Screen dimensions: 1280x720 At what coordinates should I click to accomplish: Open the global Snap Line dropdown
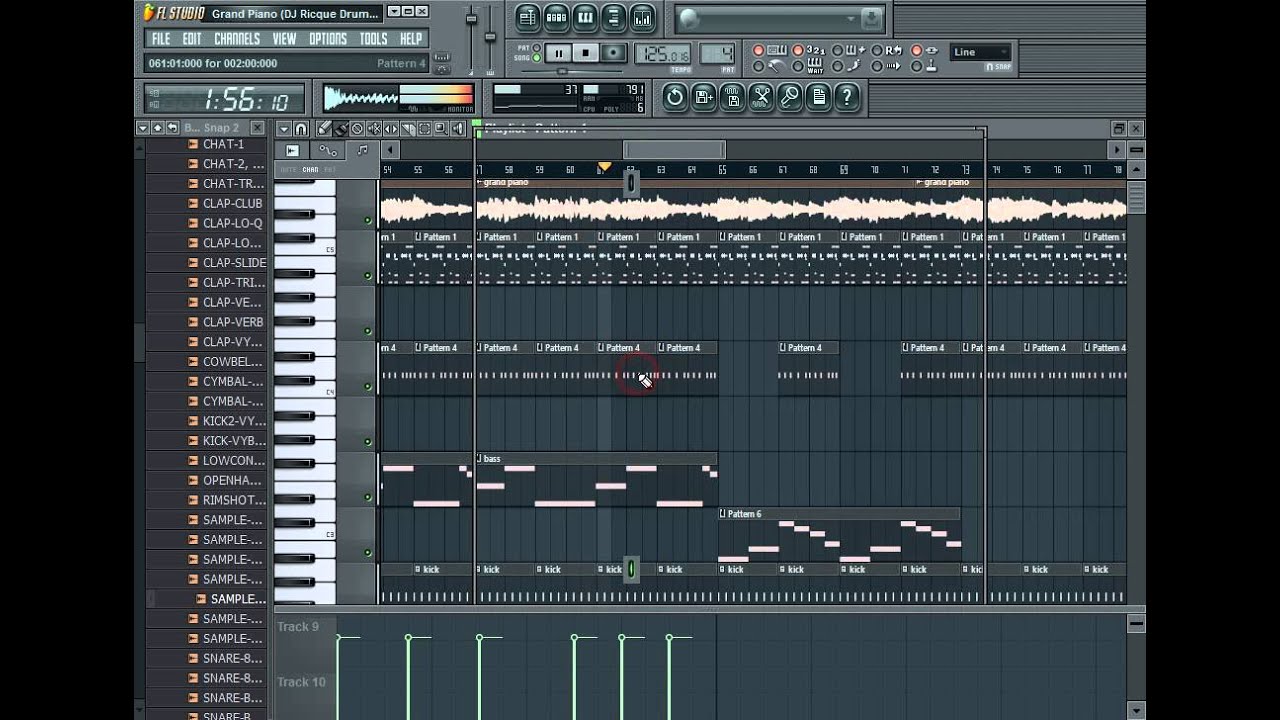[980, 52]
